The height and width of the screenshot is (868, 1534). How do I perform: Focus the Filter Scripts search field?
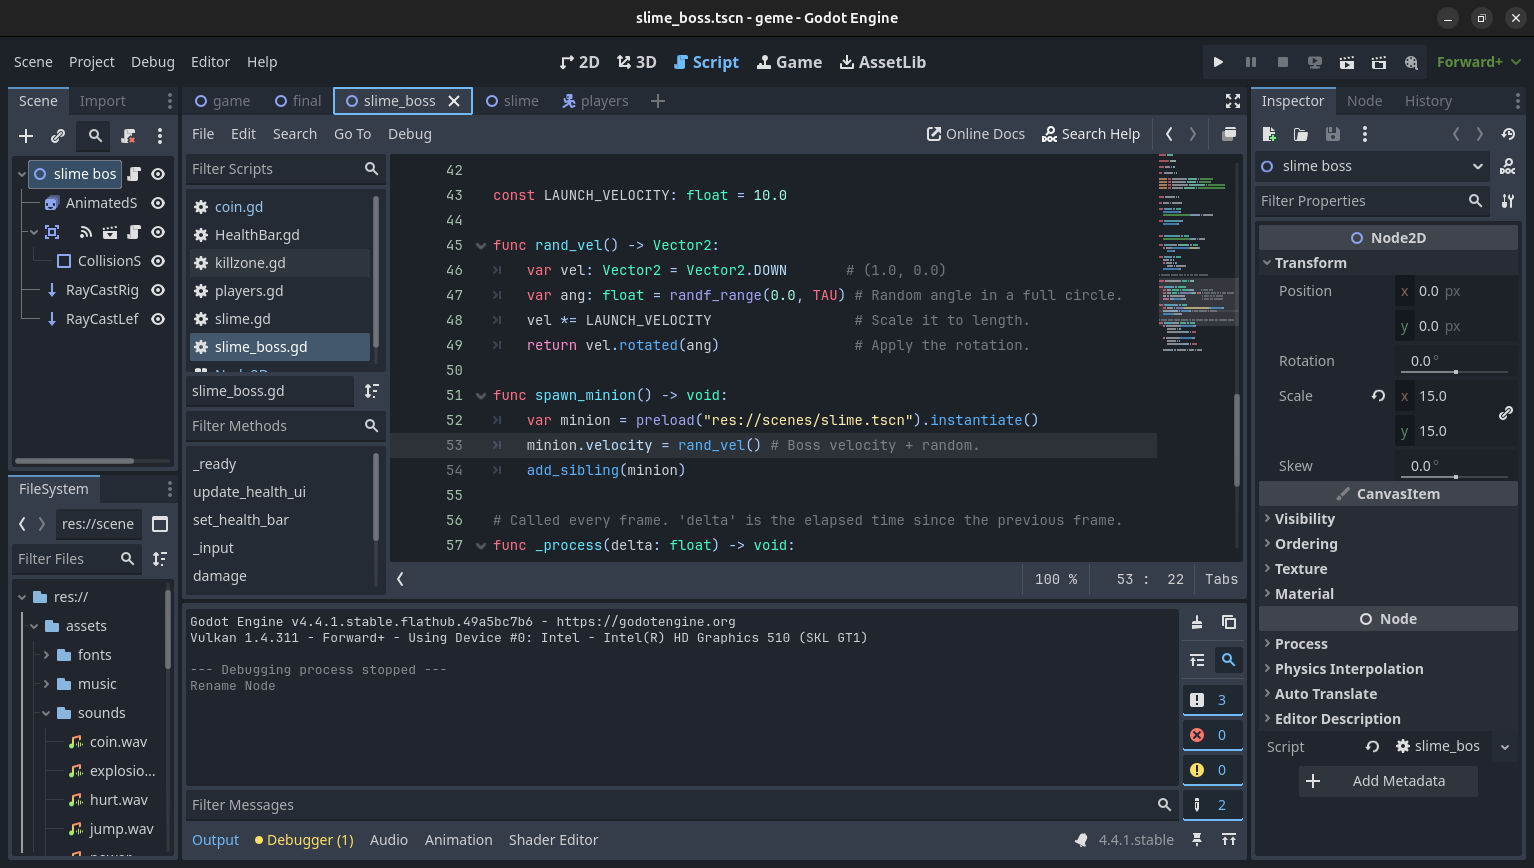285,169
